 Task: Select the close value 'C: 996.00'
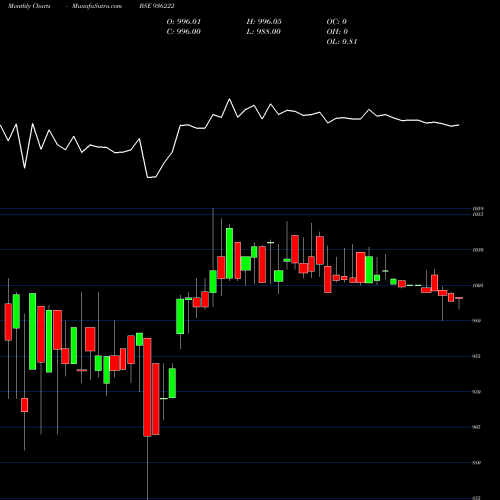184,32
